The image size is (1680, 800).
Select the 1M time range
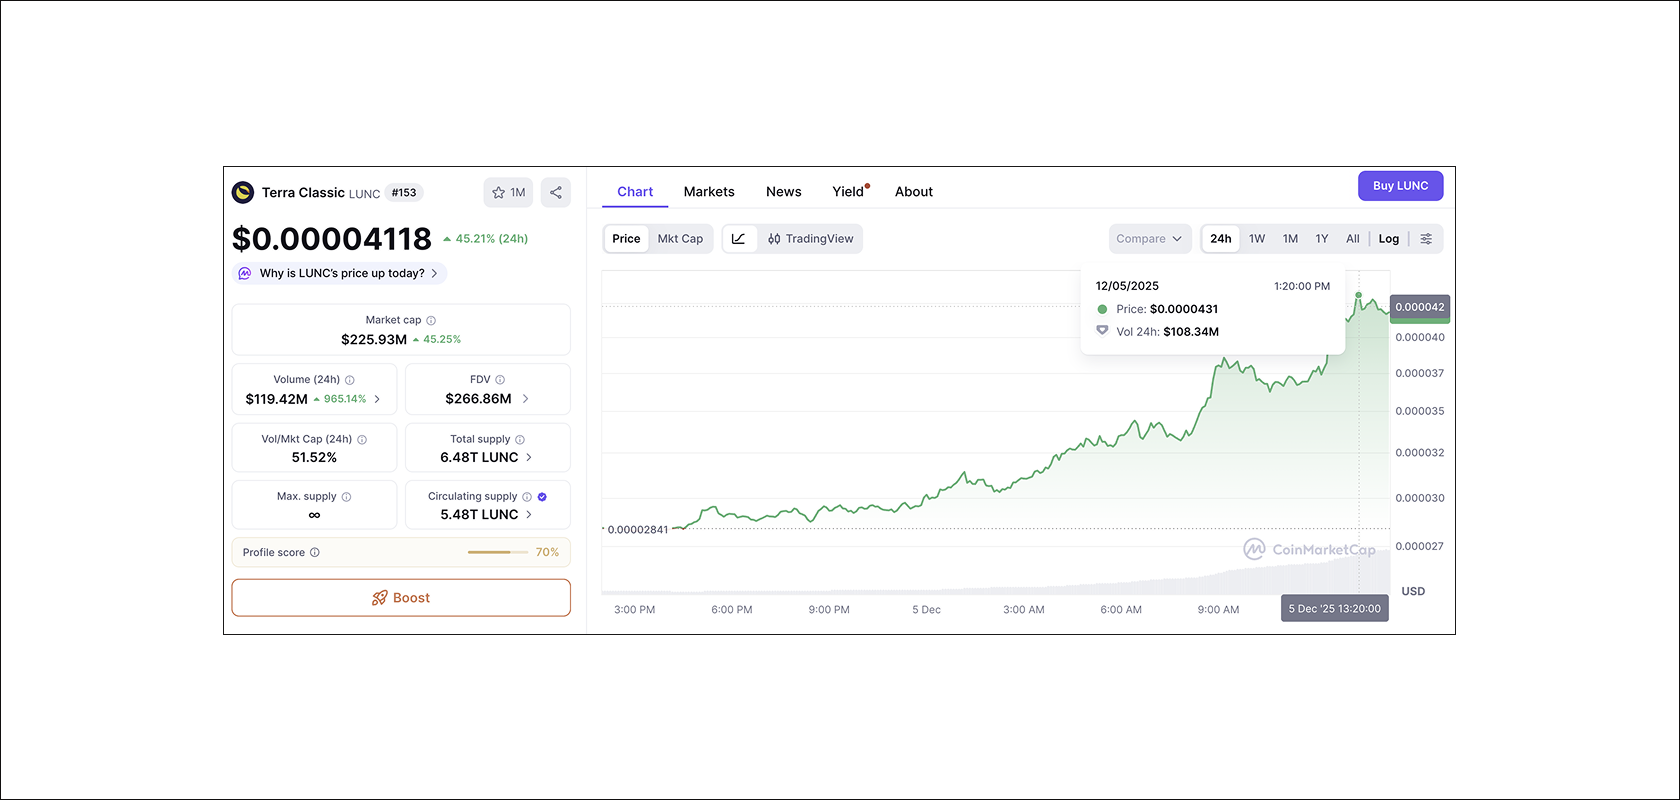[x=1291, y=239]
